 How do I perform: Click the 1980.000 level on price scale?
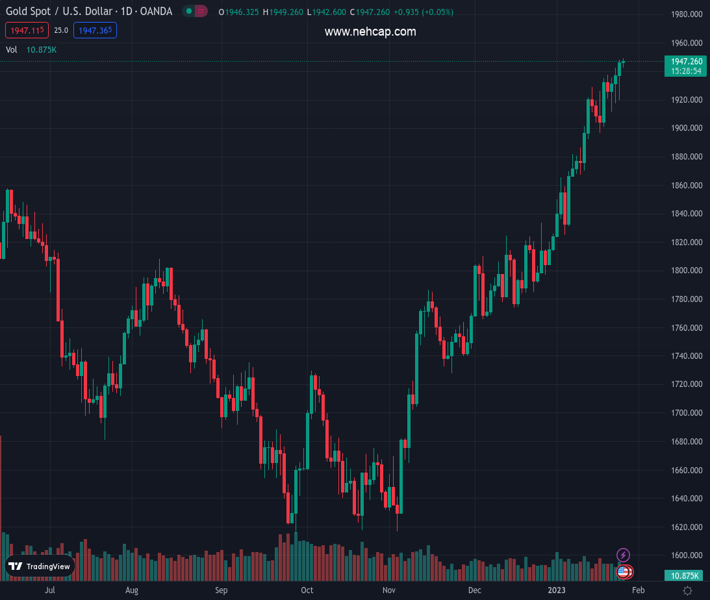click(686, 15)
